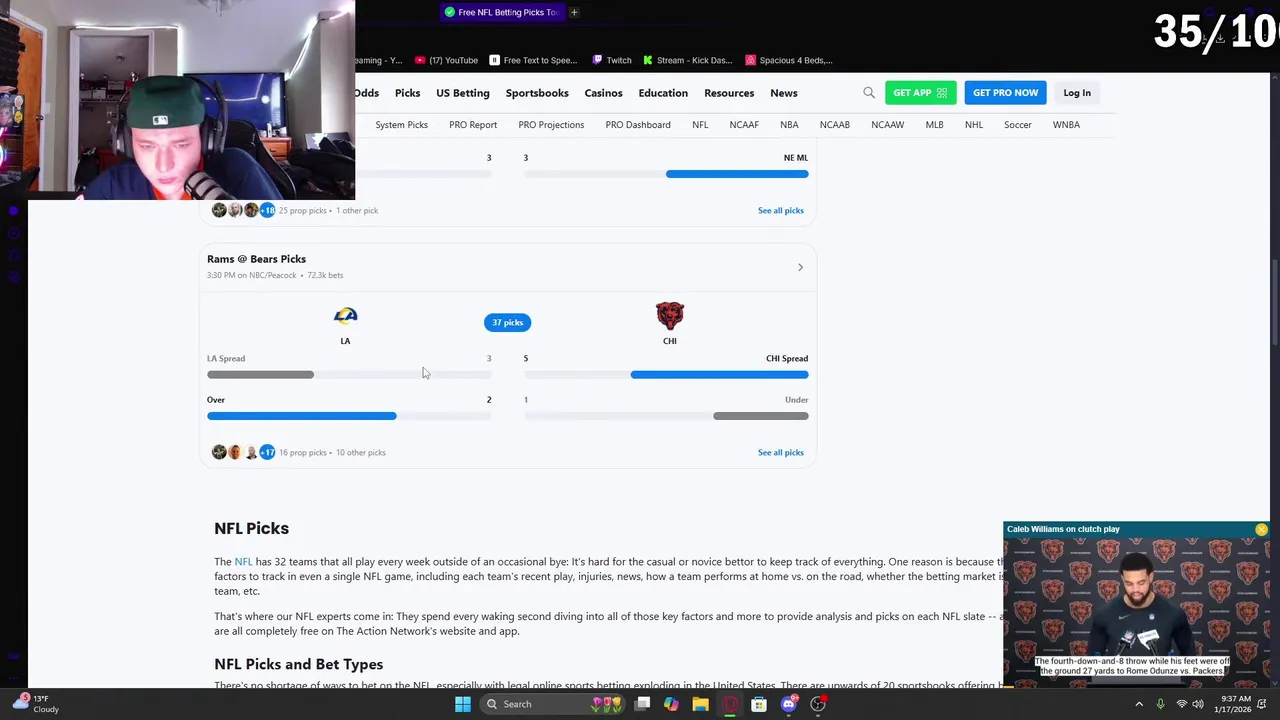This screenshot has width=1280, height=720.
Task: Open OBS Studio from the taskbar
Action: (818, 704)
